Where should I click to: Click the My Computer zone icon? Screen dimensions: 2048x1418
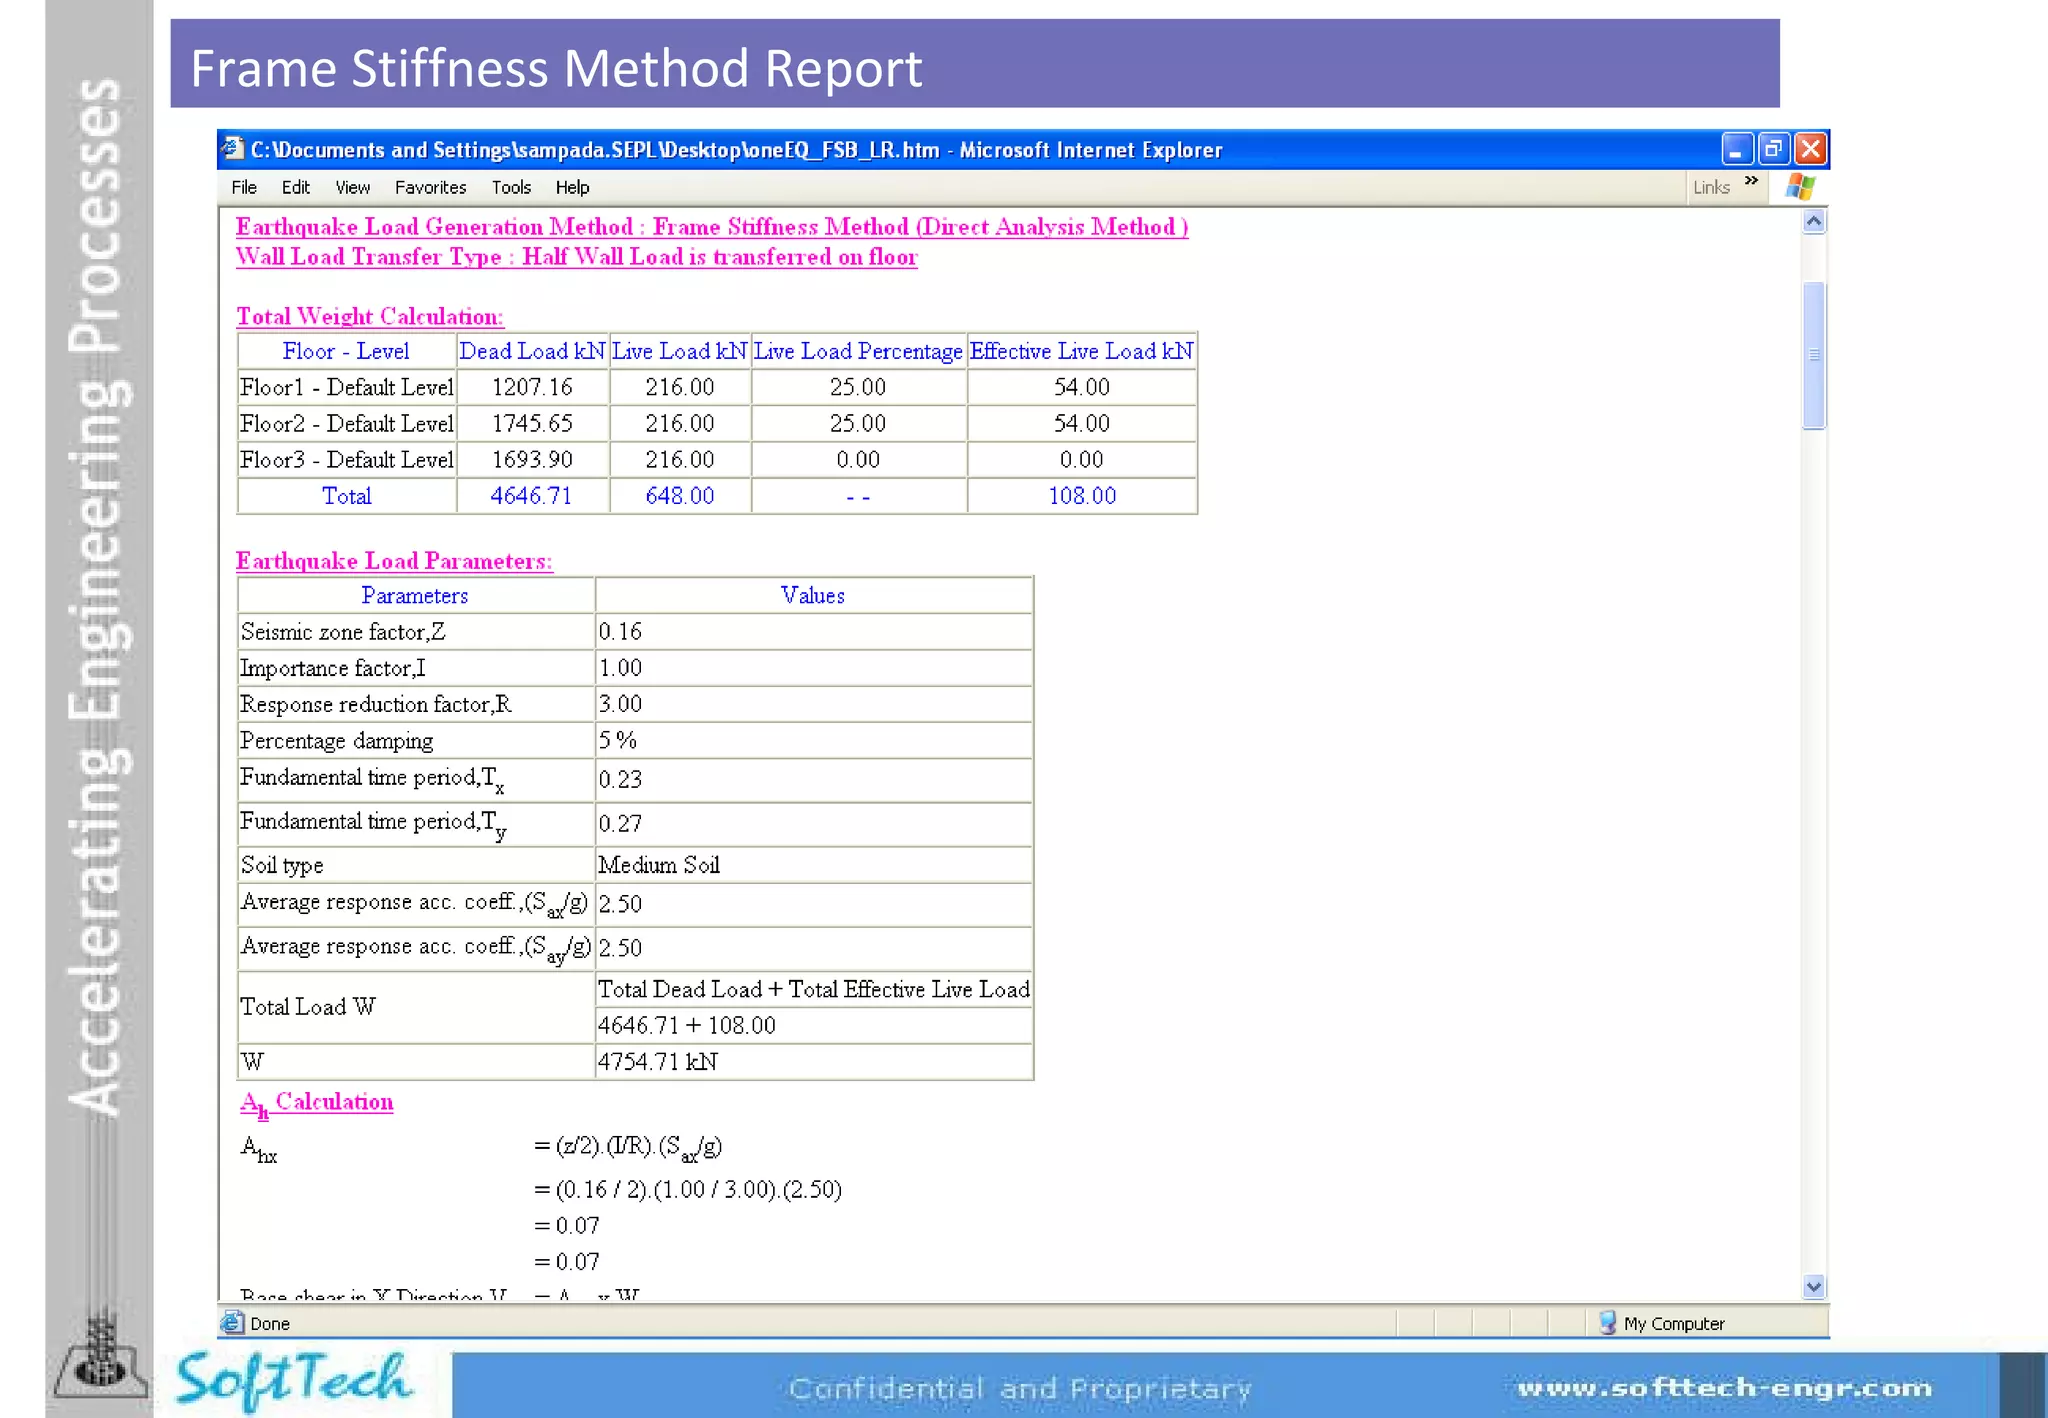[1607, 1323]
